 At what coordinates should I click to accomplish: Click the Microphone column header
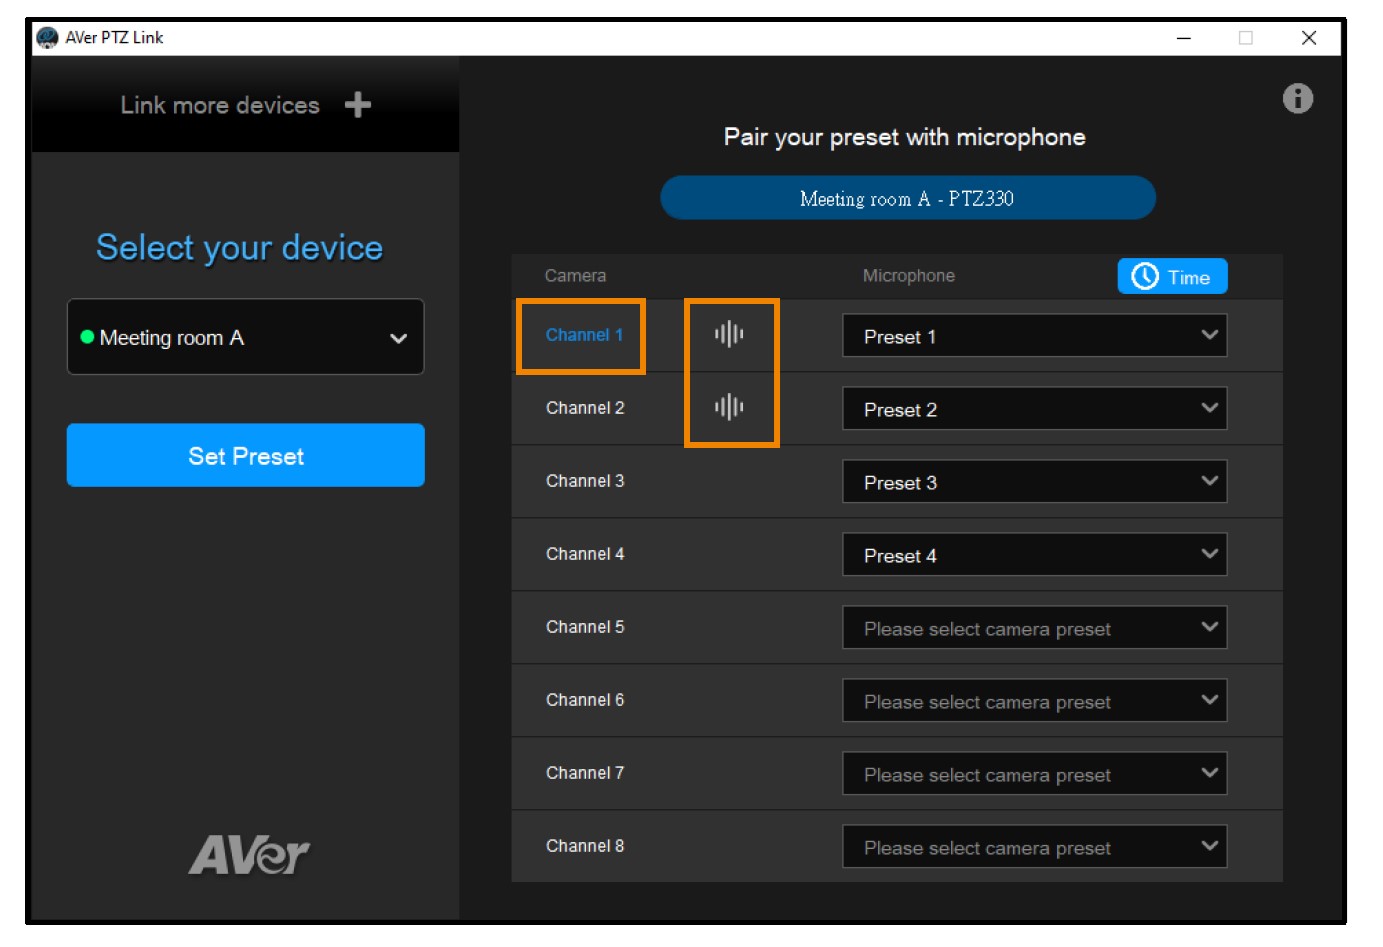tap(909, 276)
